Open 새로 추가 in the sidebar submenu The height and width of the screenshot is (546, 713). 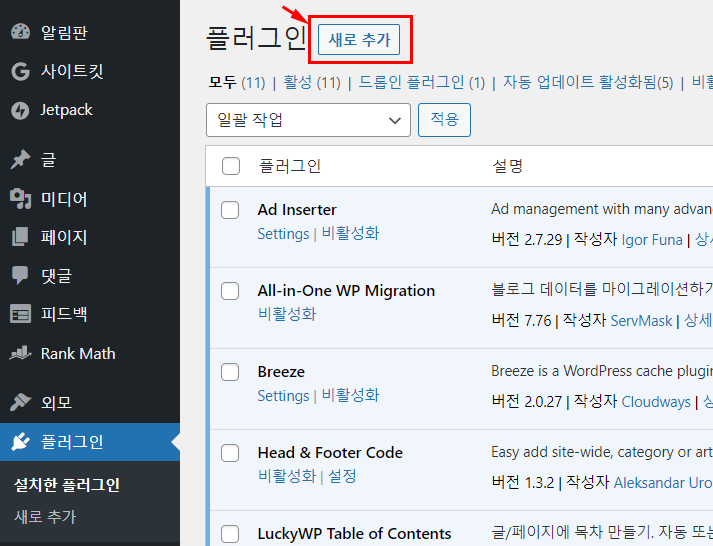[x=45, y=516]
